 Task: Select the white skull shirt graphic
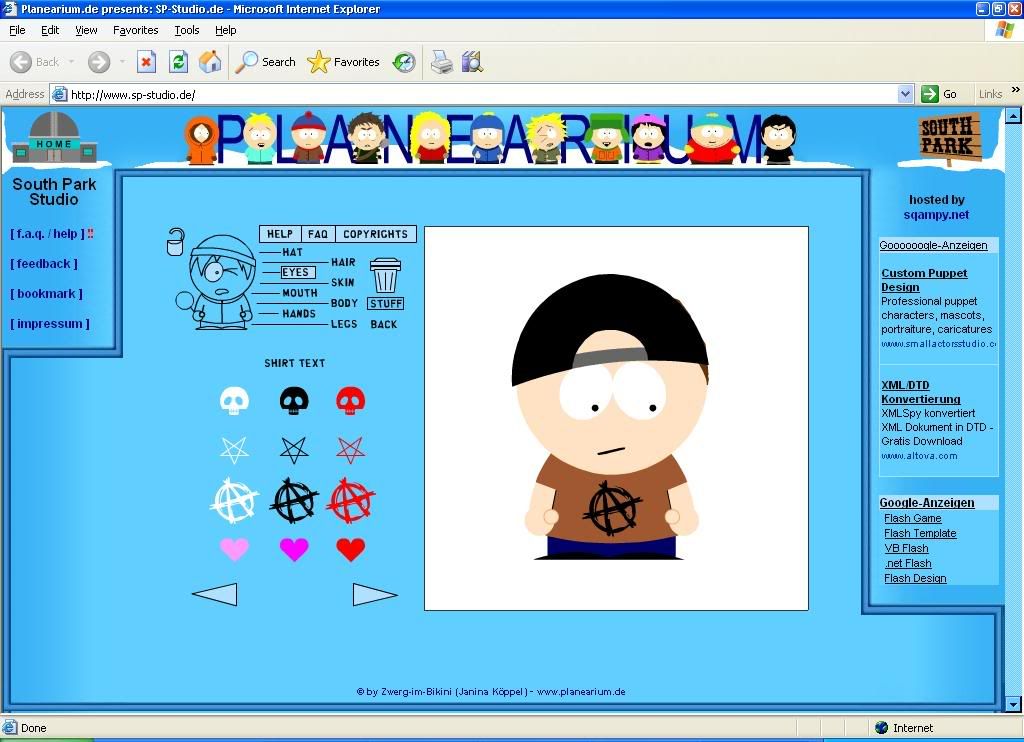click(234, 401)
